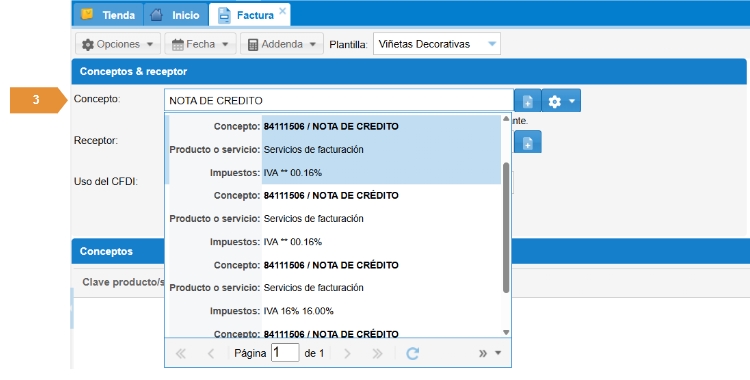Click the Tienda tab icon
Image resolution: width=750 pixels, height=380 pixels.
(x=87, y=14)
